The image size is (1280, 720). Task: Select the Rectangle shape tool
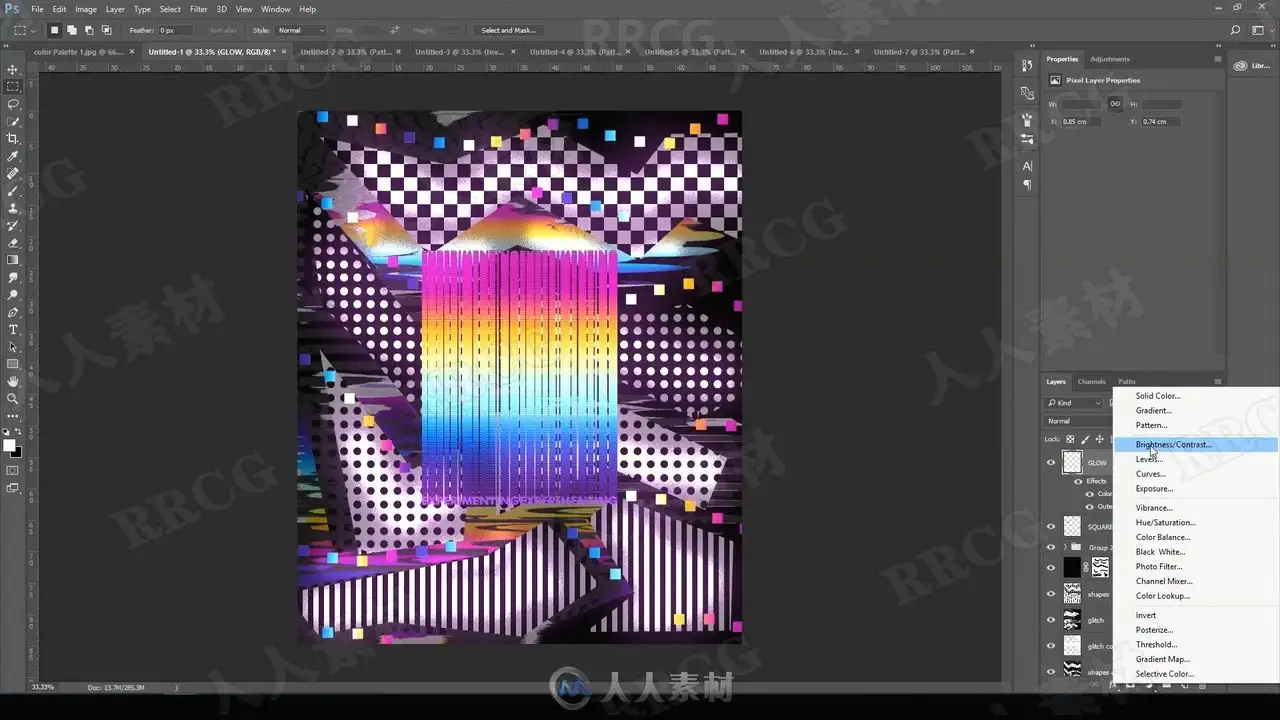point(13,364)
